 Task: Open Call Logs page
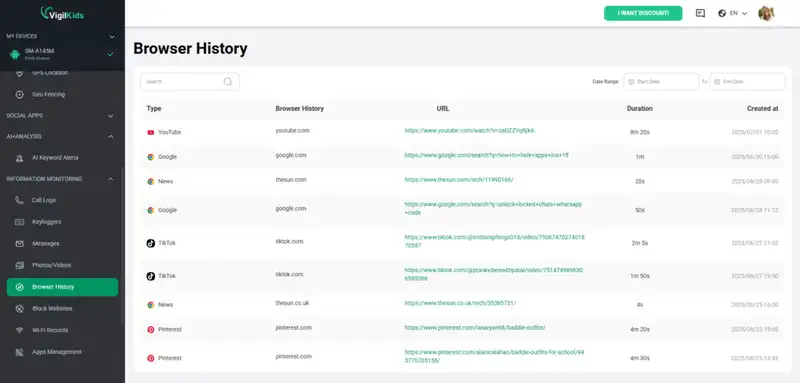(x=44, y=200)
